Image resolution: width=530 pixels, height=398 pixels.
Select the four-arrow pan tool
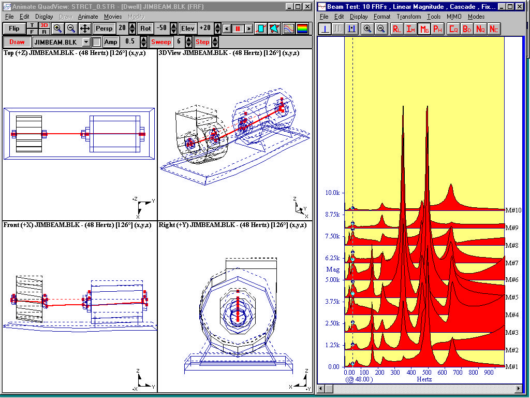tap(85, 29)
